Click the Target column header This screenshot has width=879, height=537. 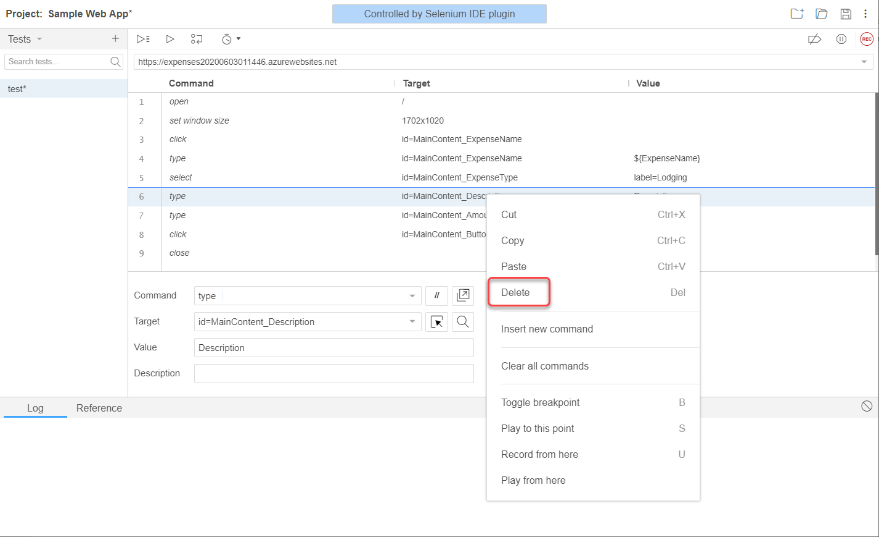pos(417,83)
